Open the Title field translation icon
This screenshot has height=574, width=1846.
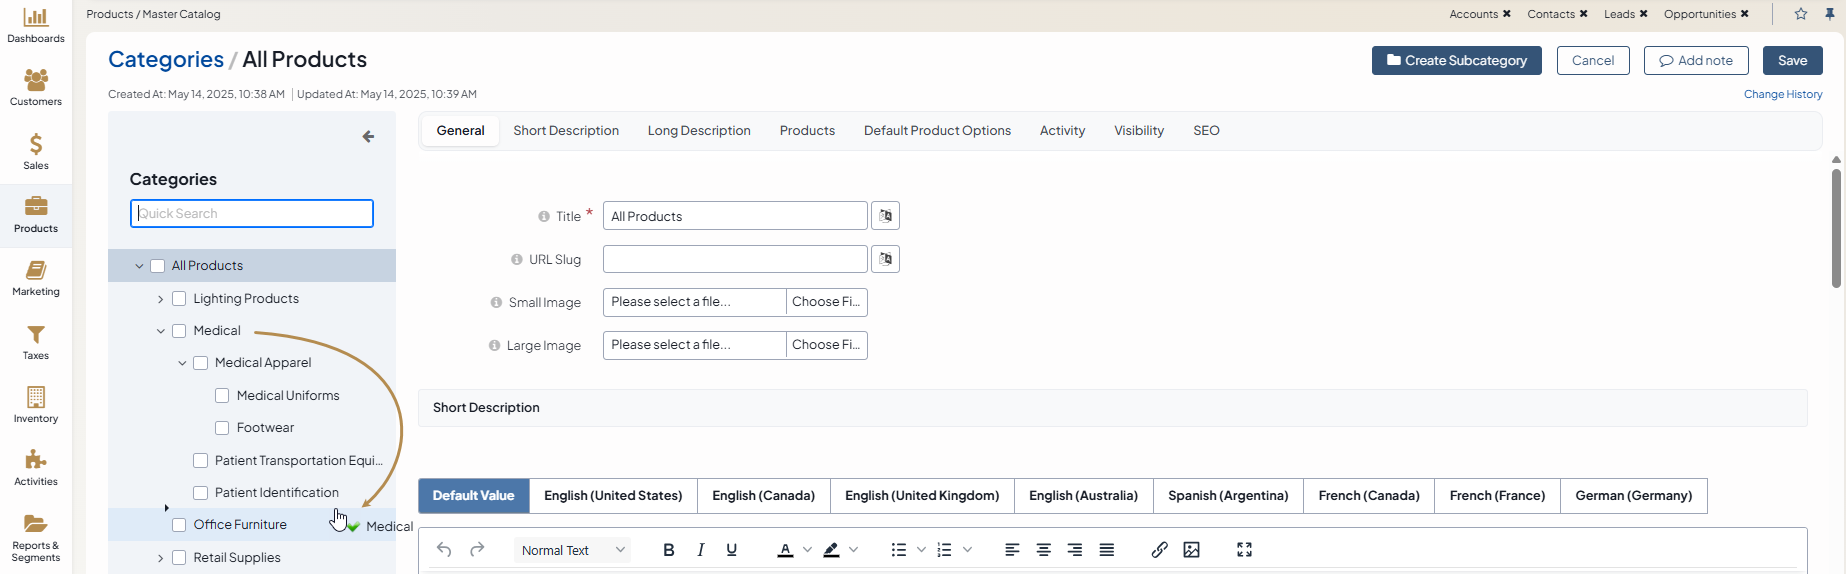click(x=885, y=216)
